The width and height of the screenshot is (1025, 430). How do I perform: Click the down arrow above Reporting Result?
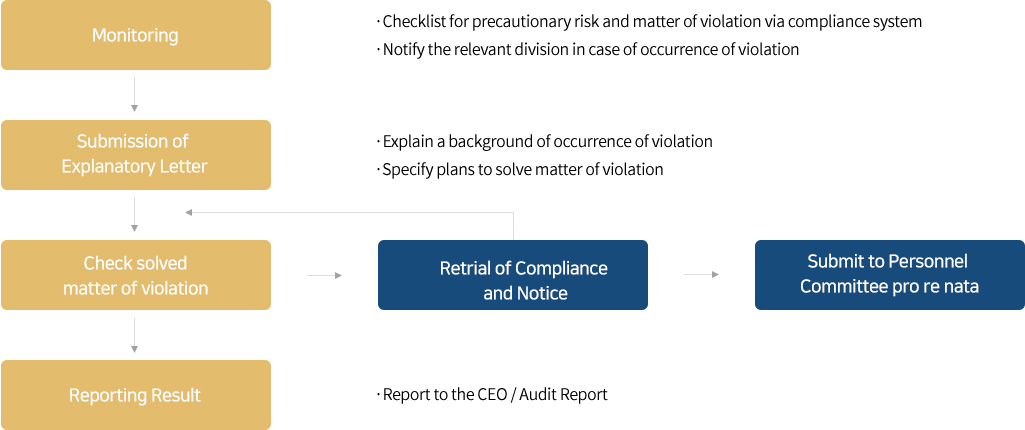(x=134, y=335)
